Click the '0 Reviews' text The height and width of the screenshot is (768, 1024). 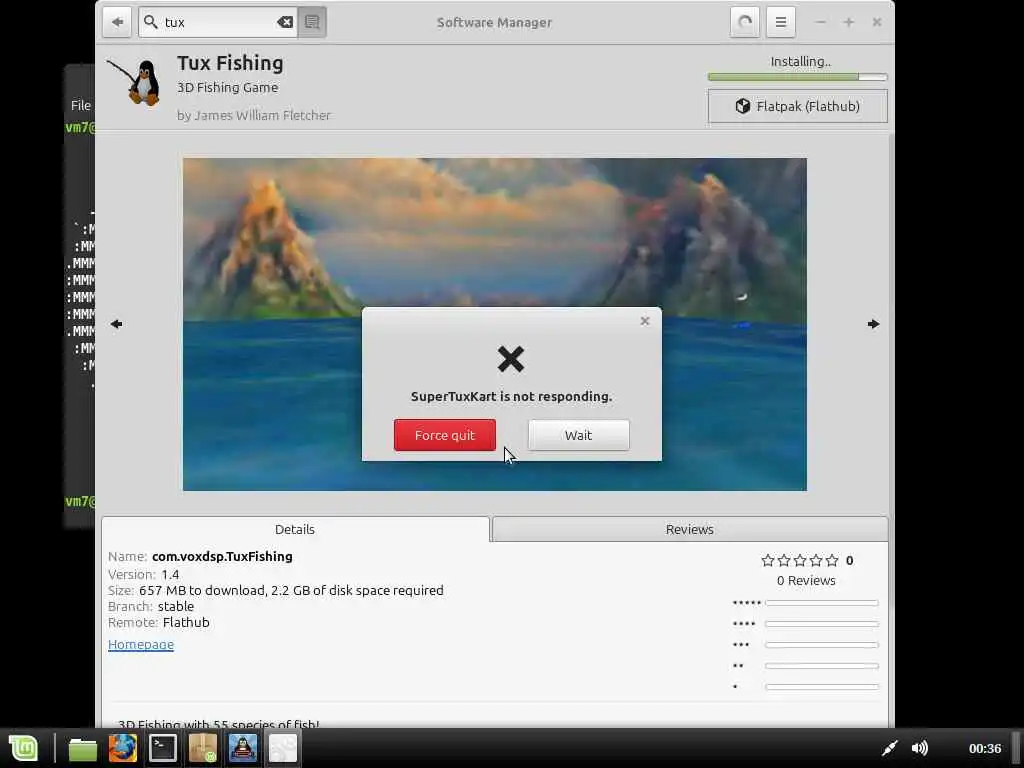[806, 581]
